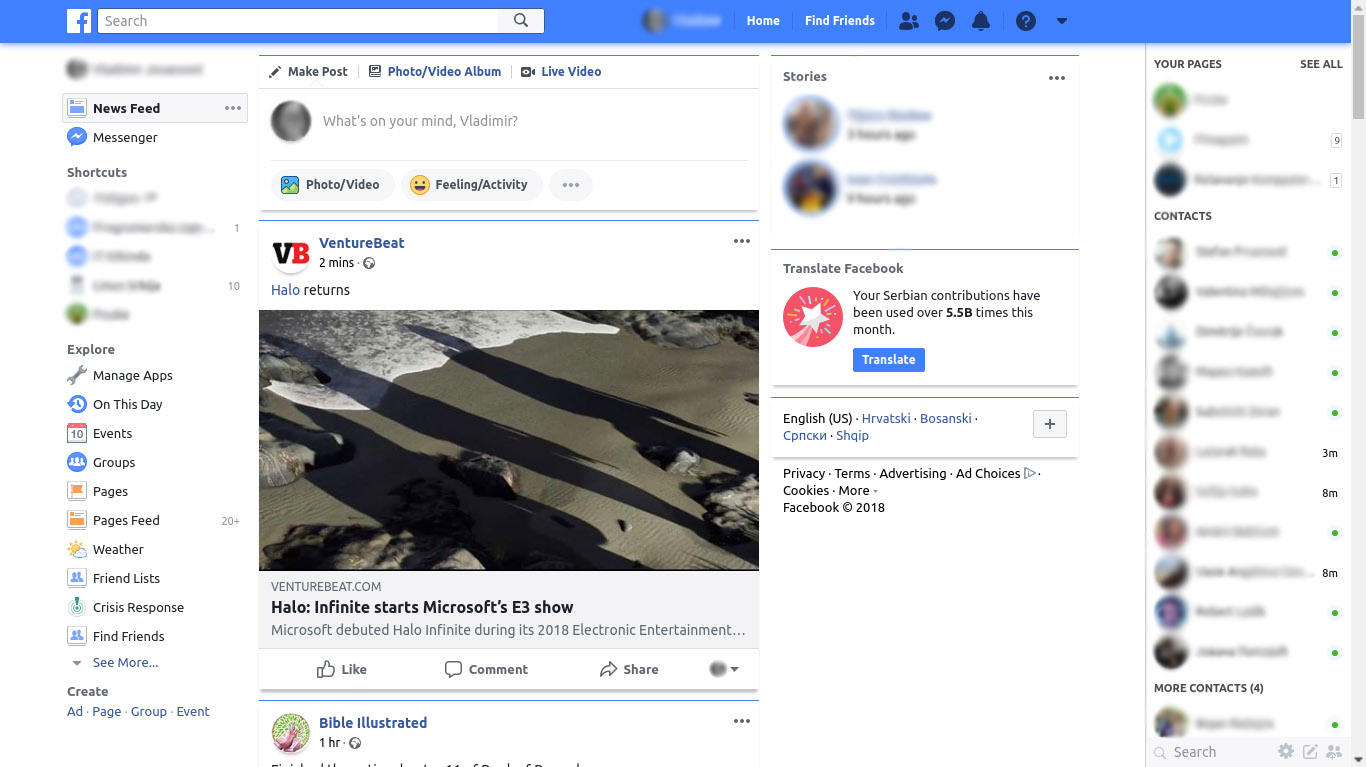The width and height of the screenshot is (1366, 767).
Task: Click SEE ALL in Your Pages
Action: click(x=1321, y=64)
